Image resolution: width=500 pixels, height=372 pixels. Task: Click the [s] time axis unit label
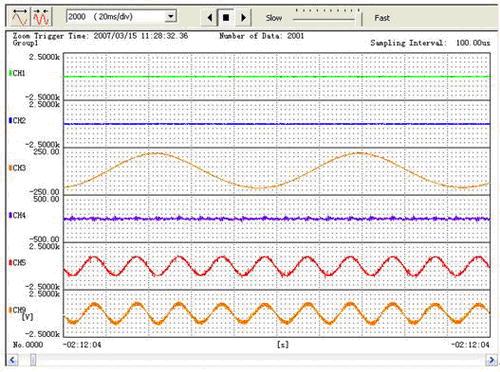coord(283,345)
